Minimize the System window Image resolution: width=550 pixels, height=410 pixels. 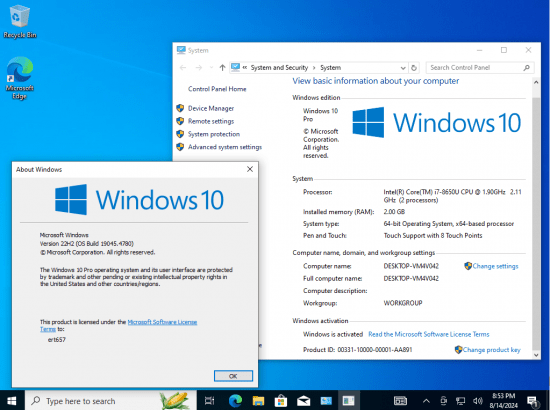479,50
